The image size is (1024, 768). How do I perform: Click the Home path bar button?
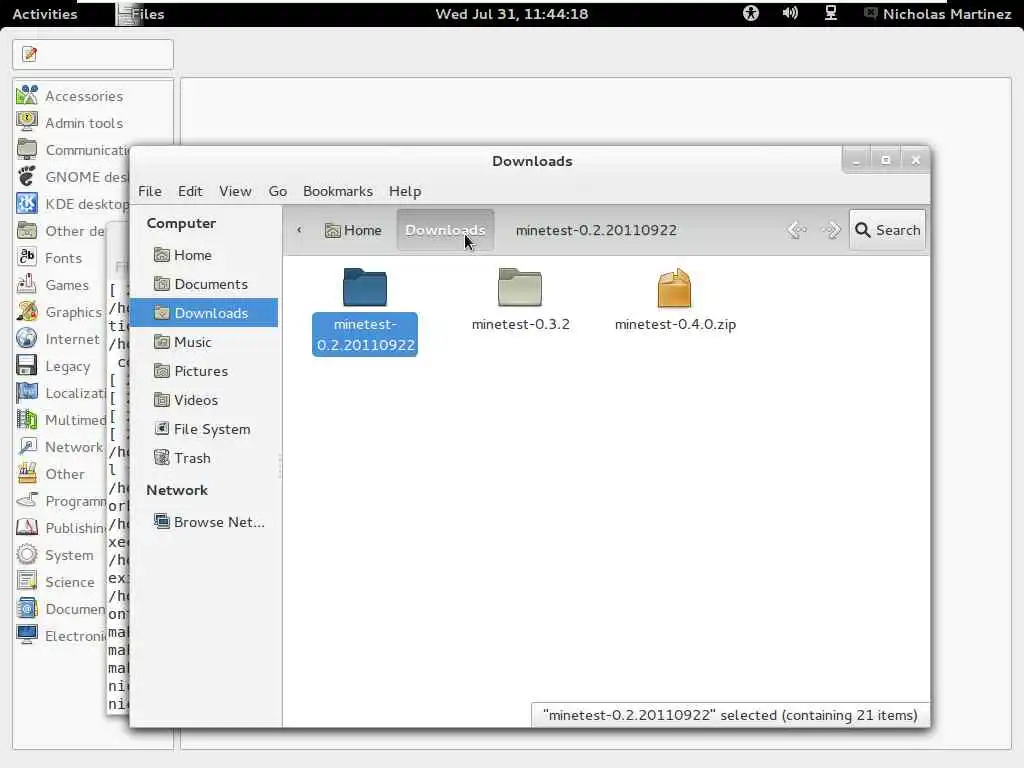point(353,230)
